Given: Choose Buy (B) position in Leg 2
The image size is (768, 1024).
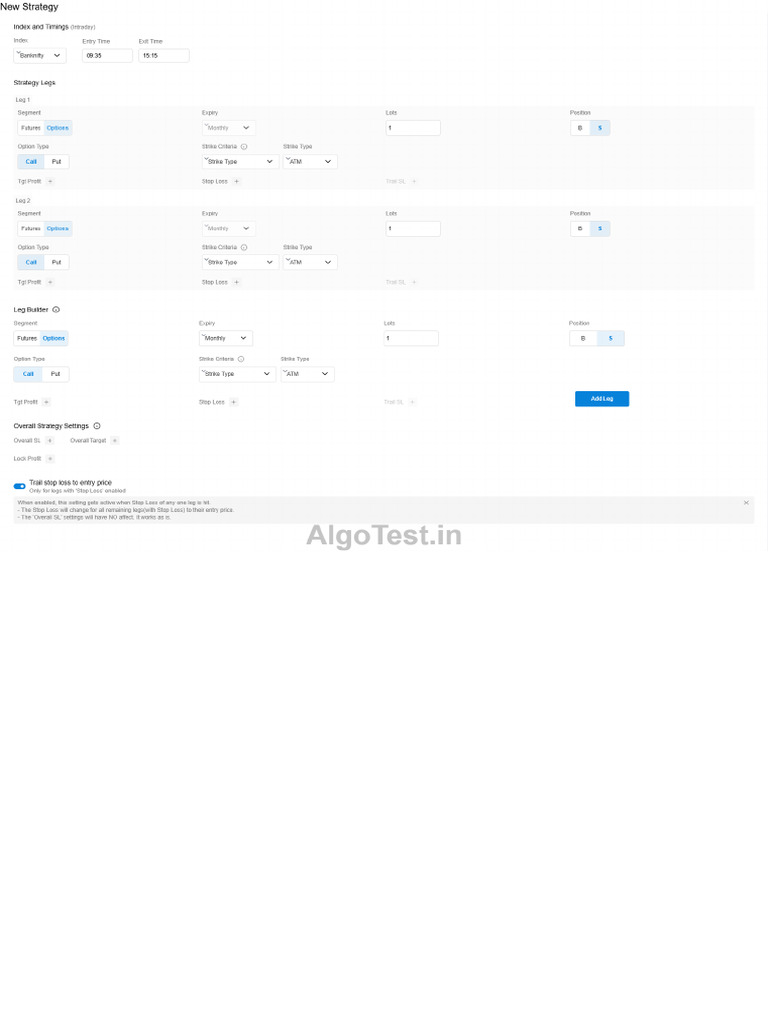Looking at the screenshot, I should click(x=580, y=229).
